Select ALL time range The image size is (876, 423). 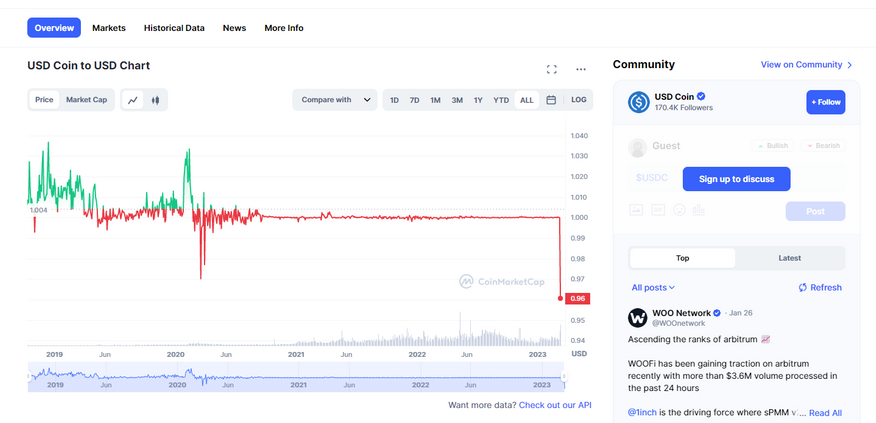[527, 101]
